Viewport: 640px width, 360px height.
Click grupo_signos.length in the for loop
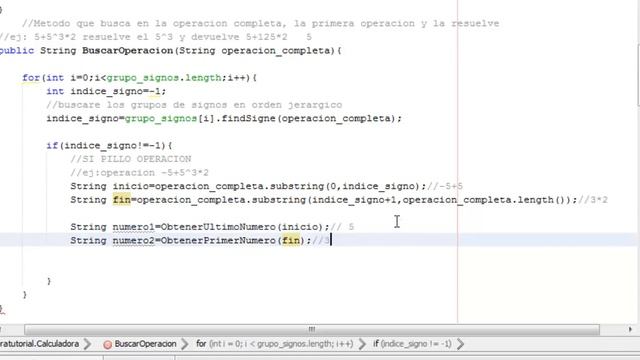tap(164, 78)
